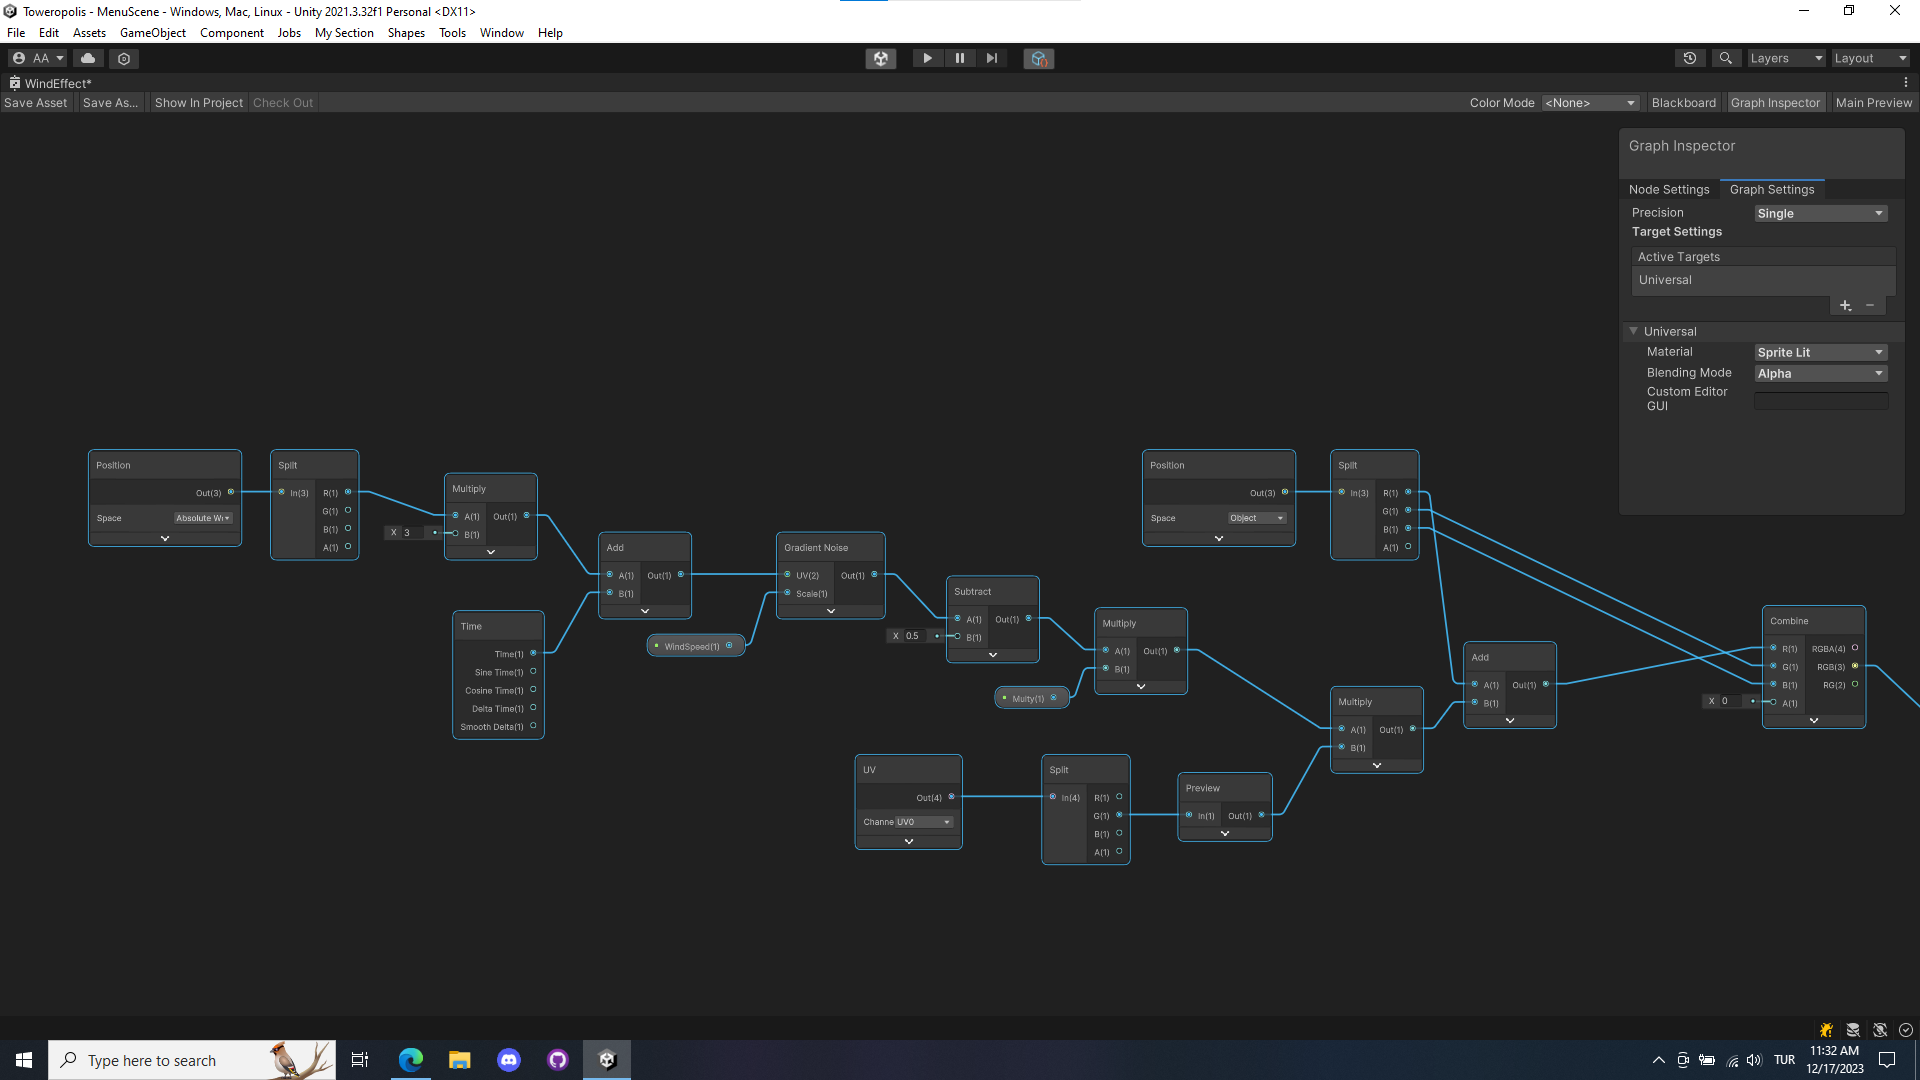This screenshot has height=1080, width=1920.
Task: Click the global search magnifier icon
Action: click(1725, 58)
